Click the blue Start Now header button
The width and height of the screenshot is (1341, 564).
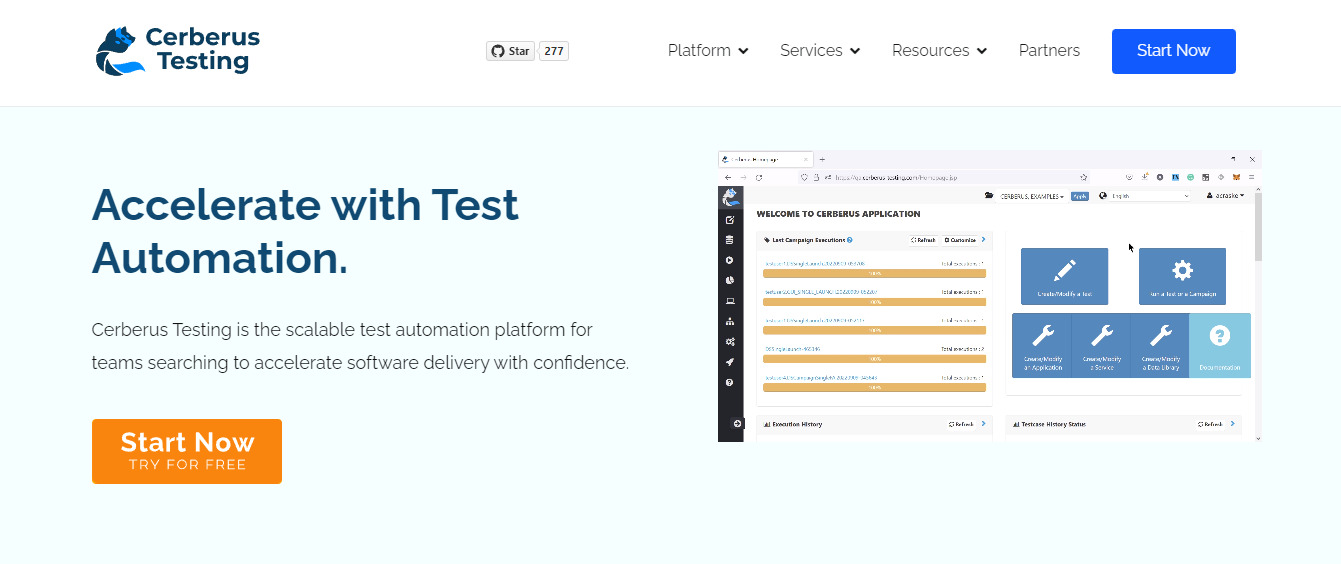(1173, 51)
